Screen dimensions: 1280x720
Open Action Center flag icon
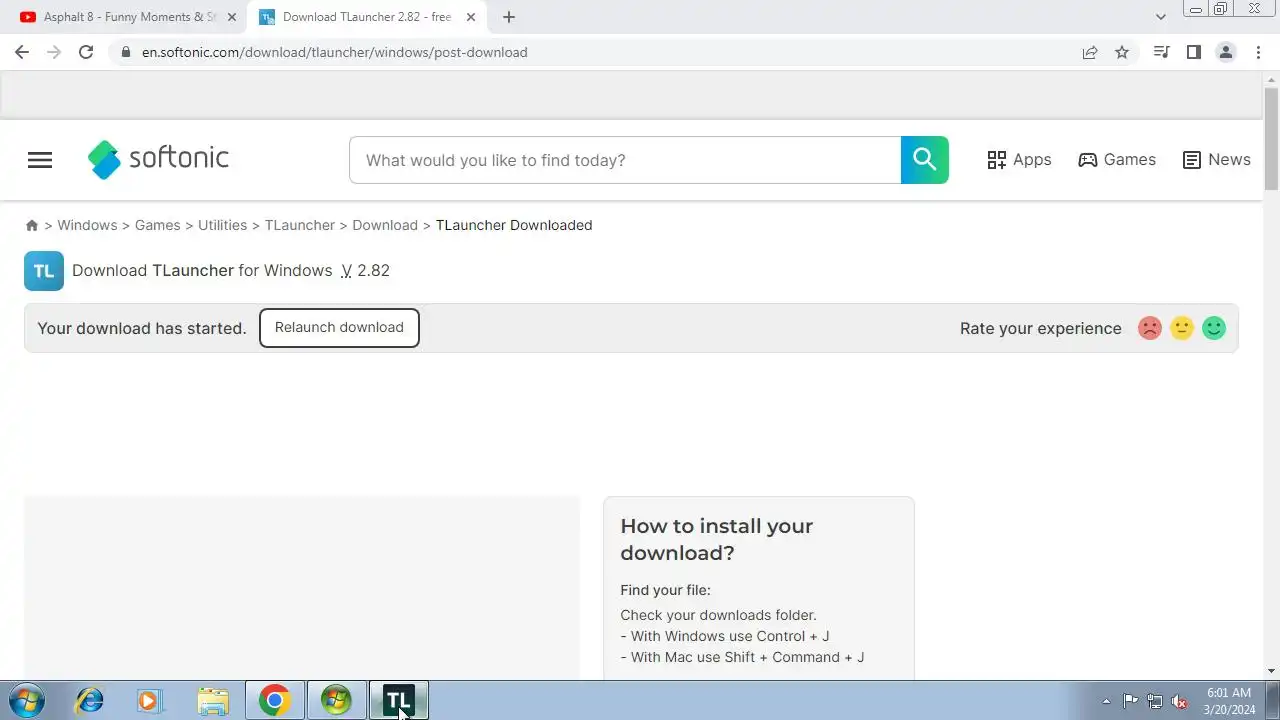tap(1131, 701)
